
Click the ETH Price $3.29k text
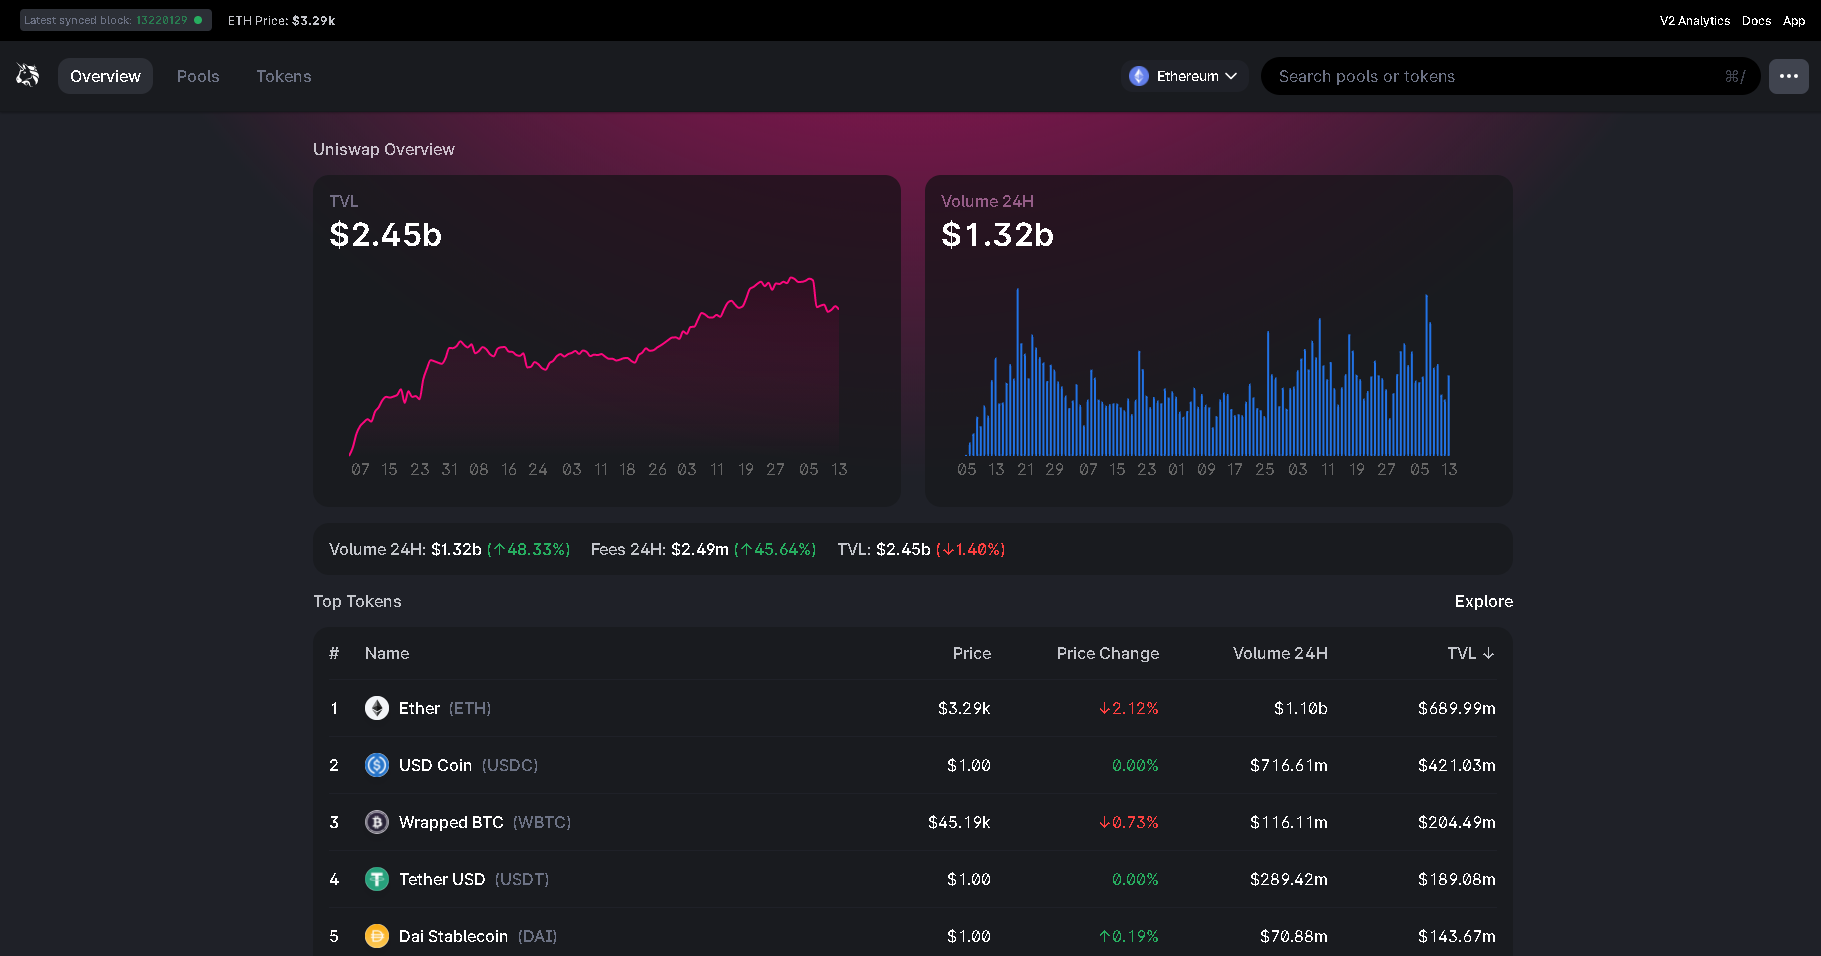point(281,20)
